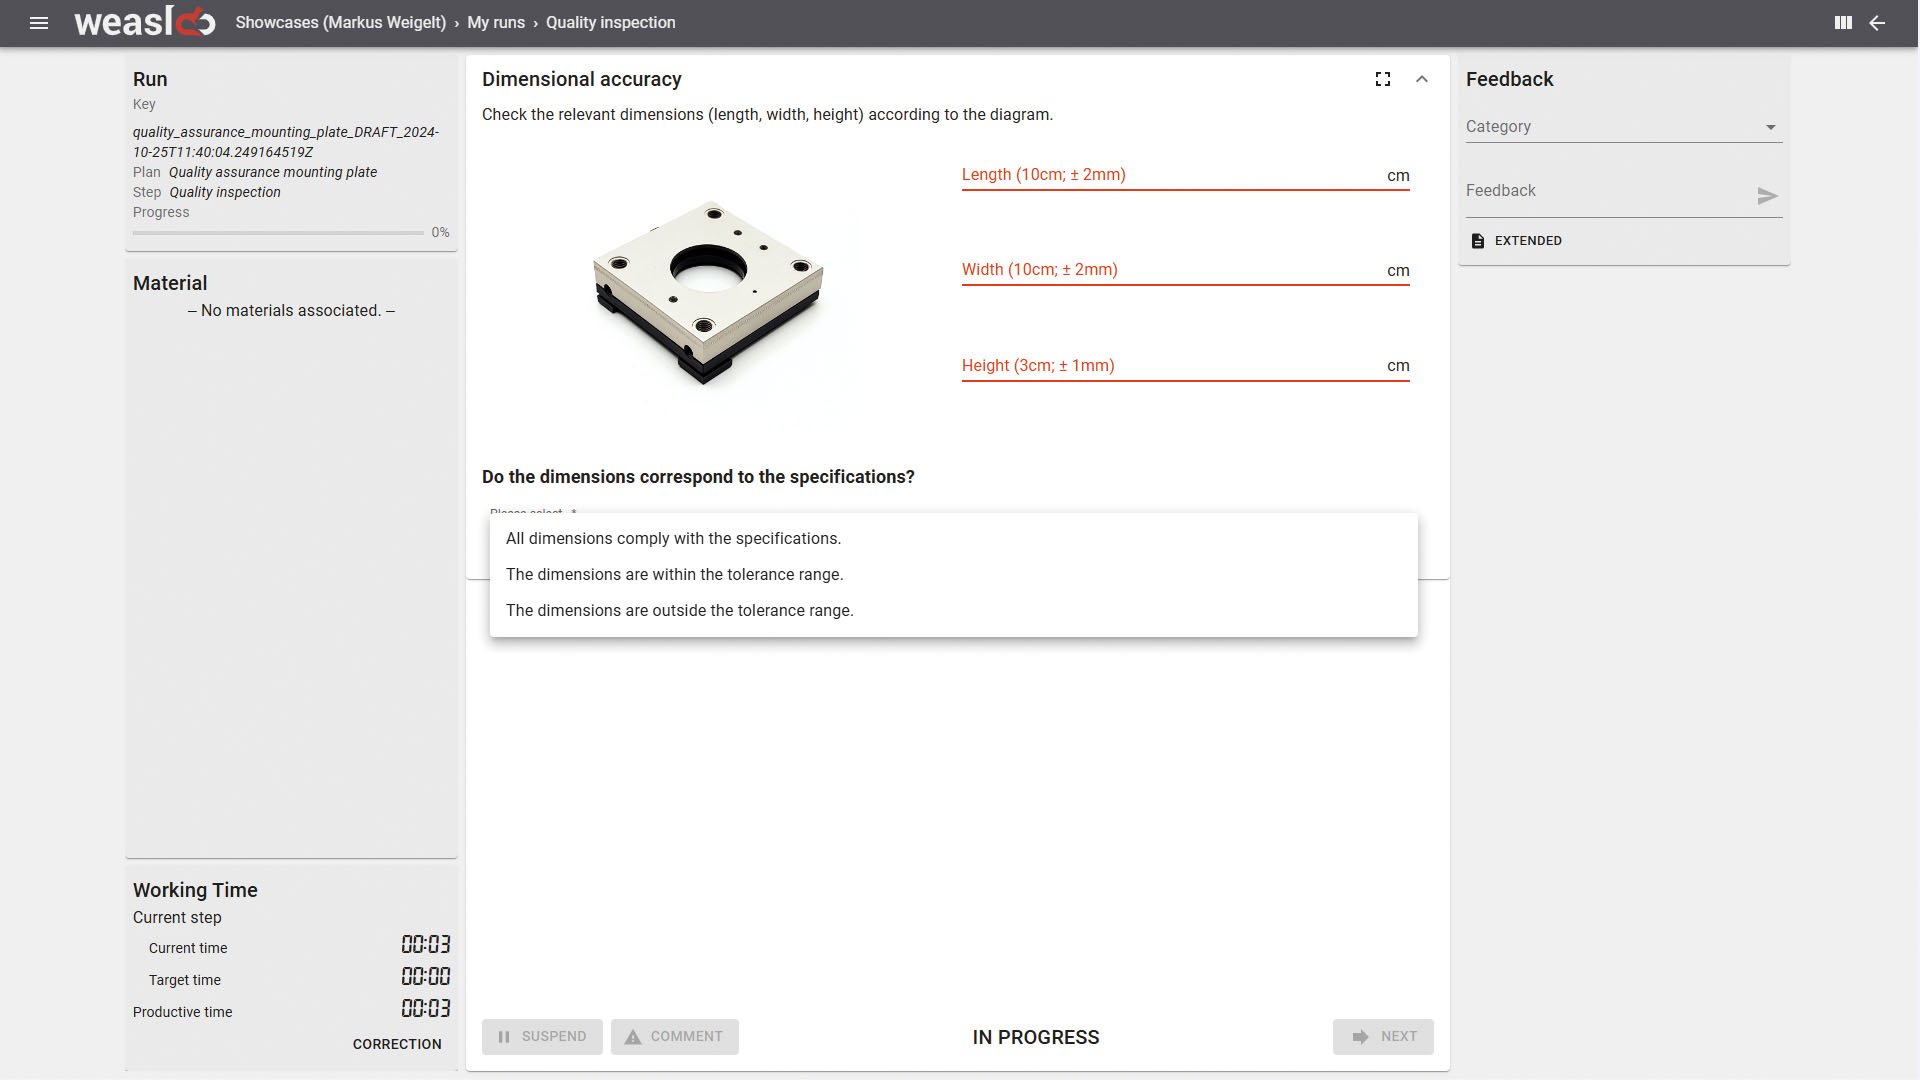This screenshot has width=1920, height=1080.
Task: Select 'The dimensions are within the tolerance range.'
Action: [676, 574]
